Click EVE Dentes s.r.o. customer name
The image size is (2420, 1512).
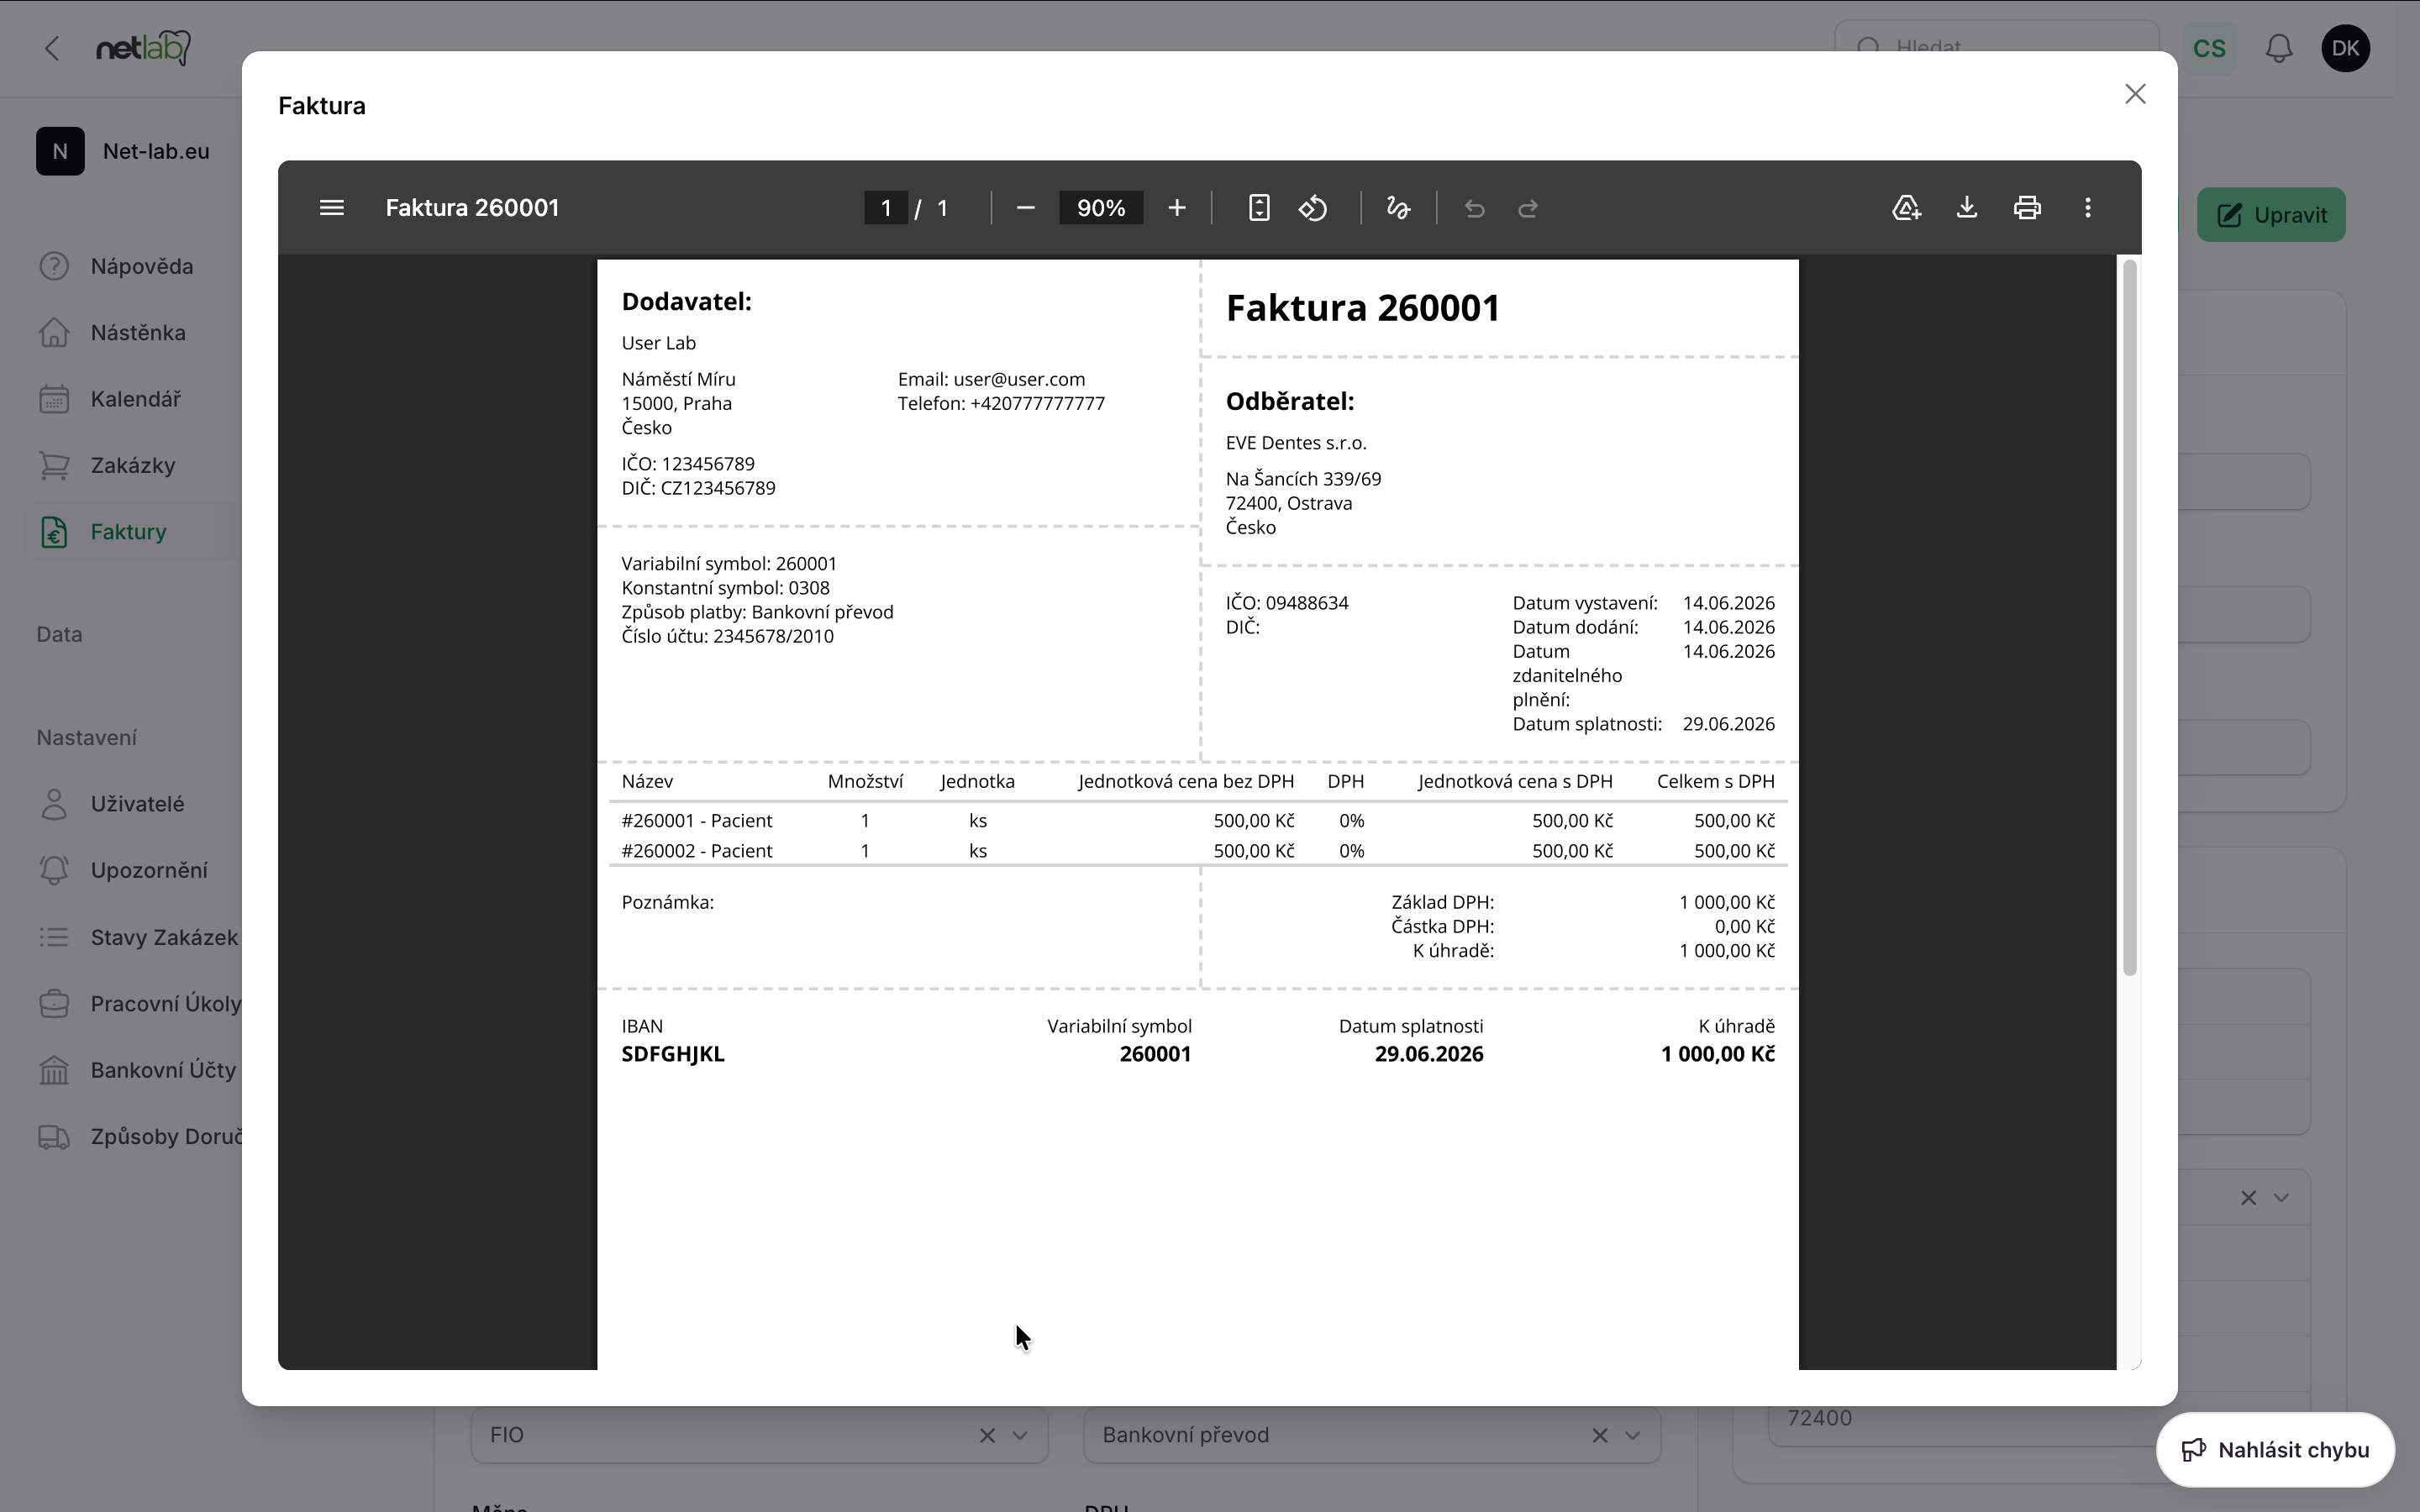pyautogui.click(x=1296, y=442)
